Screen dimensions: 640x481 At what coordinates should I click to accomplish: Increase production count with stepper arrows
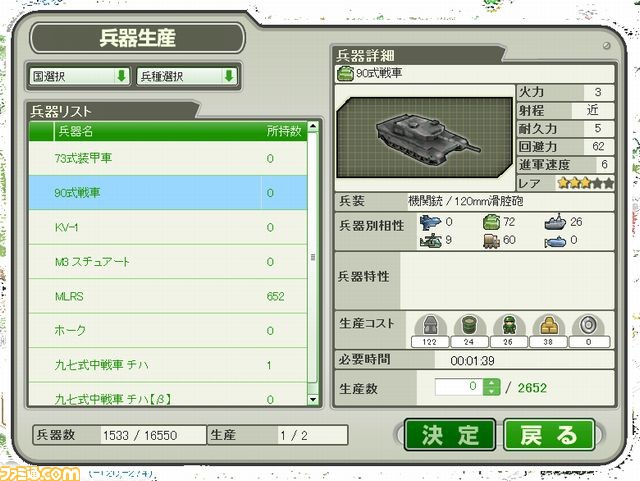(x=491, y=383)
